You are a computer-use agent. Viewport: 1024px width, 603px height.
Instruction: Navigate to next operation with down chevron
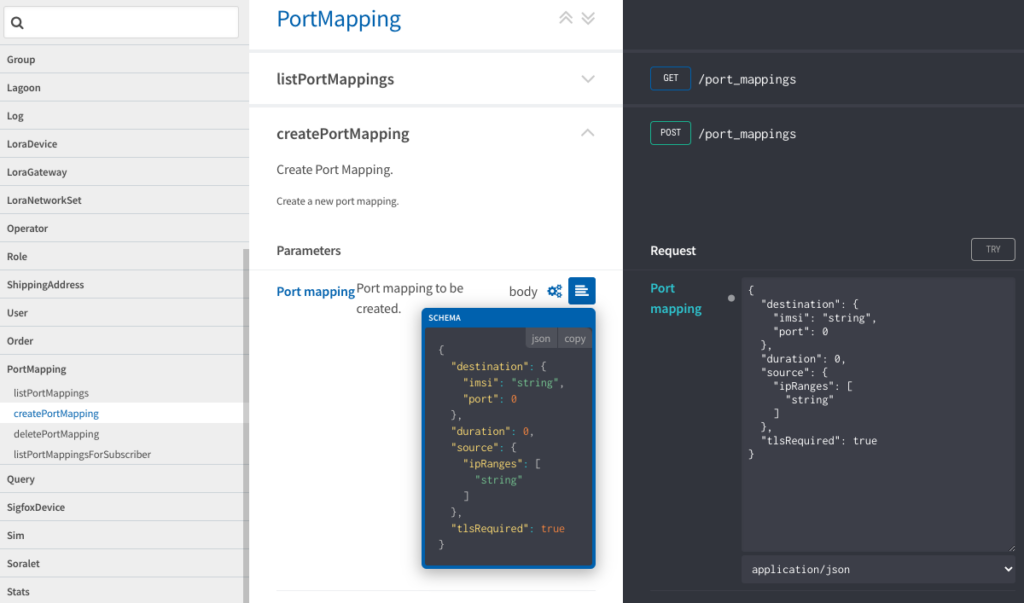pyautogui.click(x=589, y=19)
